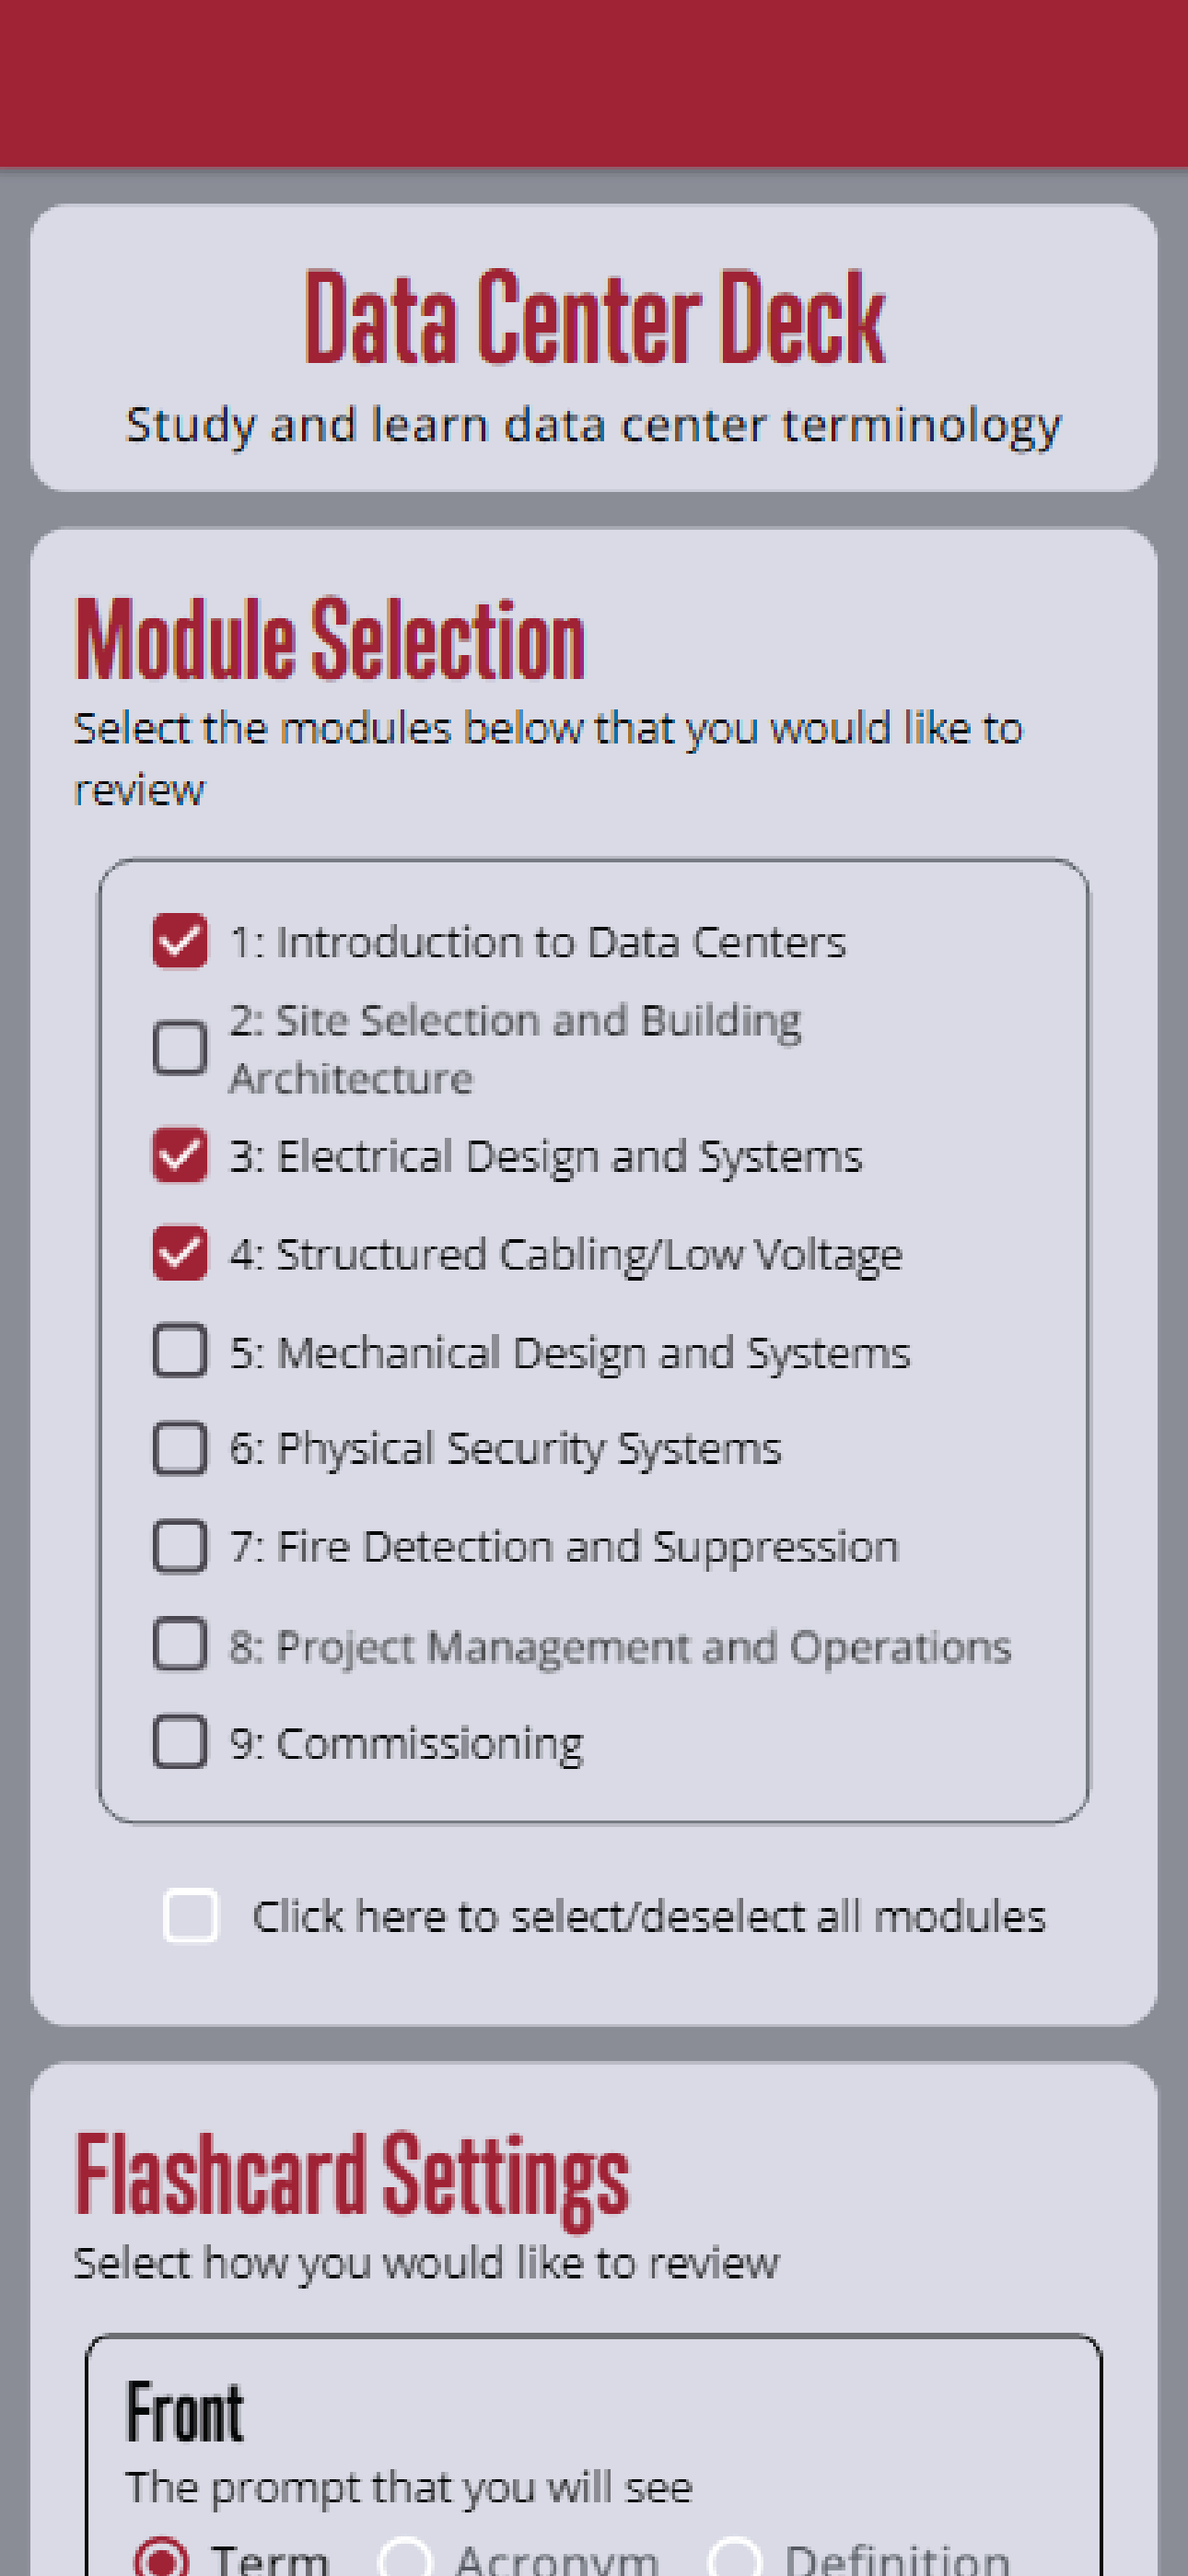This screenshot has width=1188, height=2576.
Task: Uncheck module 4 Structured Cabling/Low Voltage
Action: point(180,1253)
